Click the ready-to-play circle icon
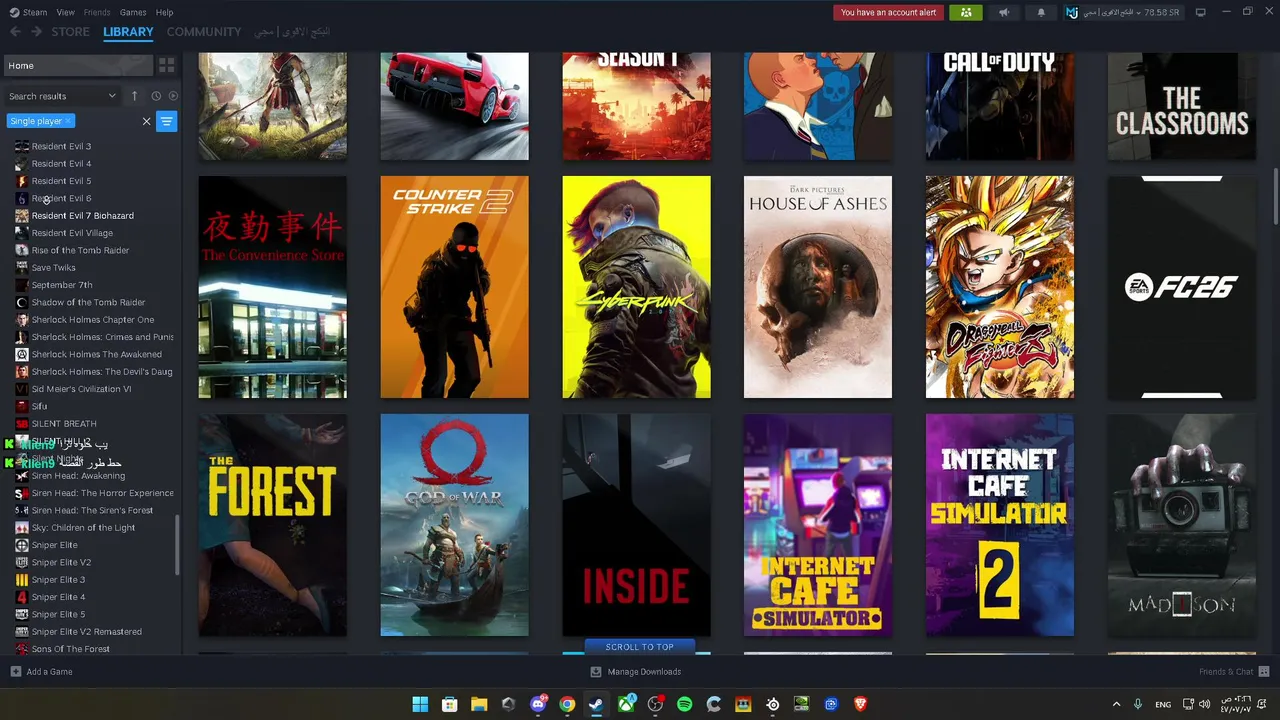The image size is (1280, 720). click(173, 96)
